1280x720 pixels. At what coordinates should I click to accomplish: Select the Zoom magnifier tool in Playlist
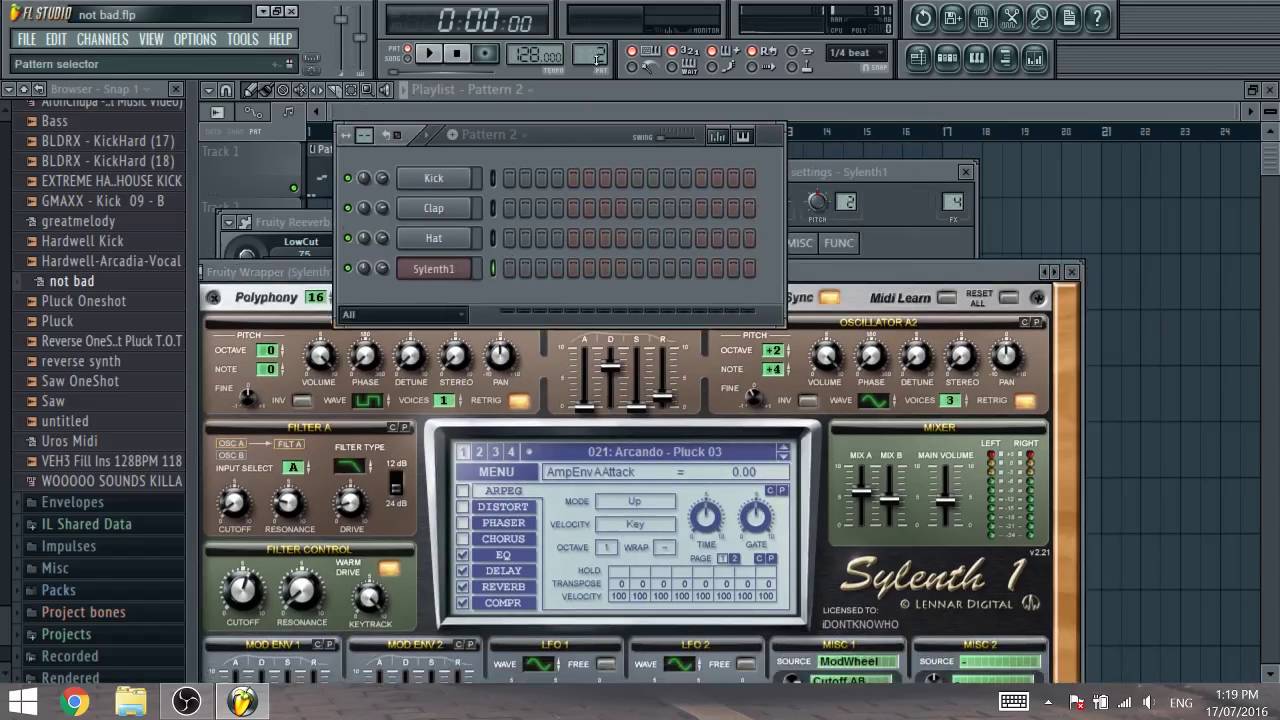click(x=367, y=90)
